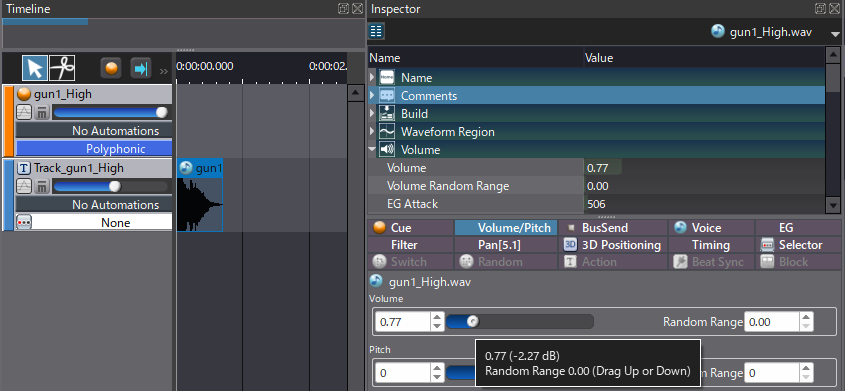Click the timeline vertical scrollbar up arrow
This screenshot has height=391, width=845.
click(x=356, y=93)
